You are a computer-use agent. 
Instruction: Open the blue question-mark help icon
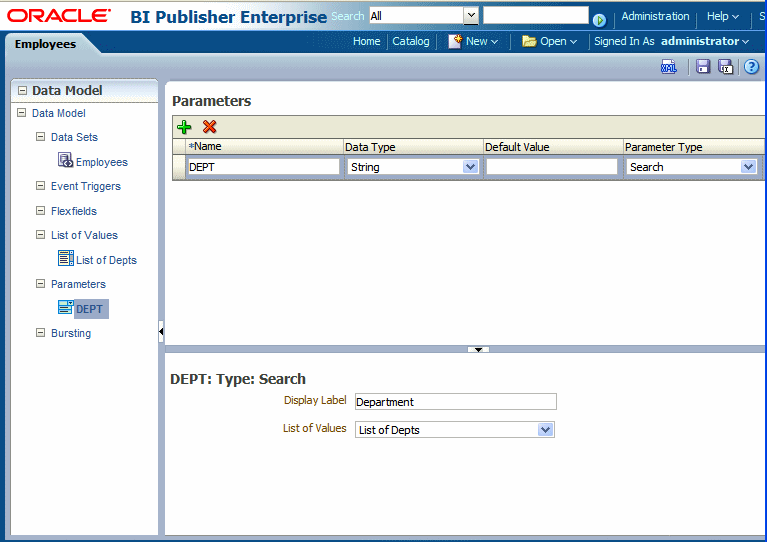[751, 67]
